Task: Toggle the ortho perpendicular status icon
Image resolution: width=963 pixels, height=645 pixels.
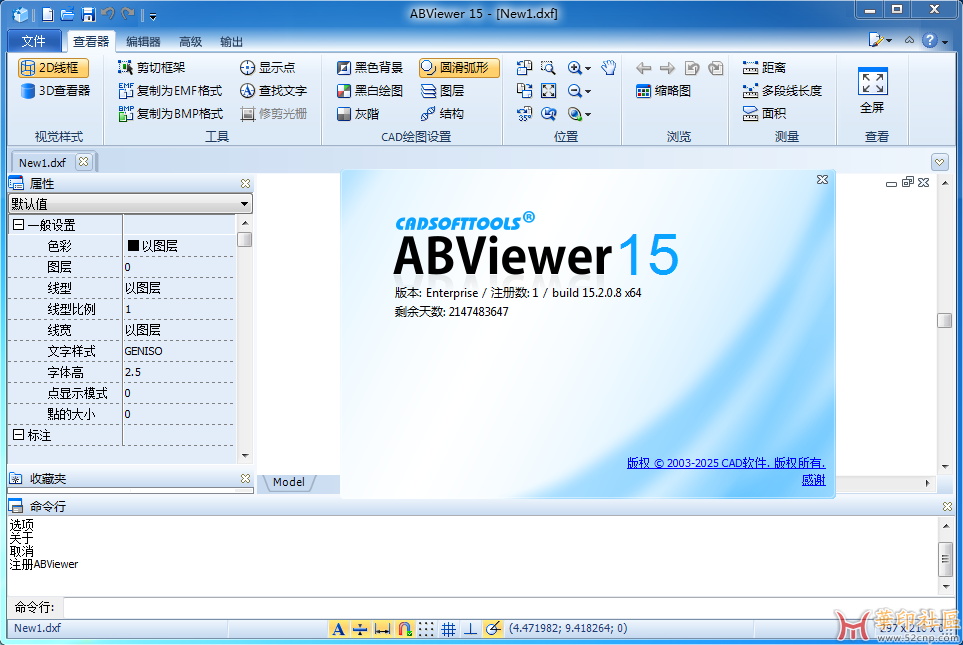Action: (x=470, y=628)
